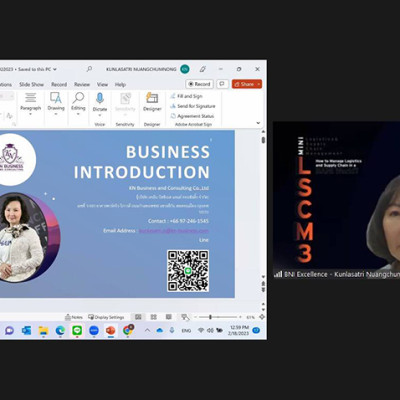The height and width of the screenshot is (400, 400).
Task: Open Microsoft Edge from the taskbar
Action: (x=60, y=330)
